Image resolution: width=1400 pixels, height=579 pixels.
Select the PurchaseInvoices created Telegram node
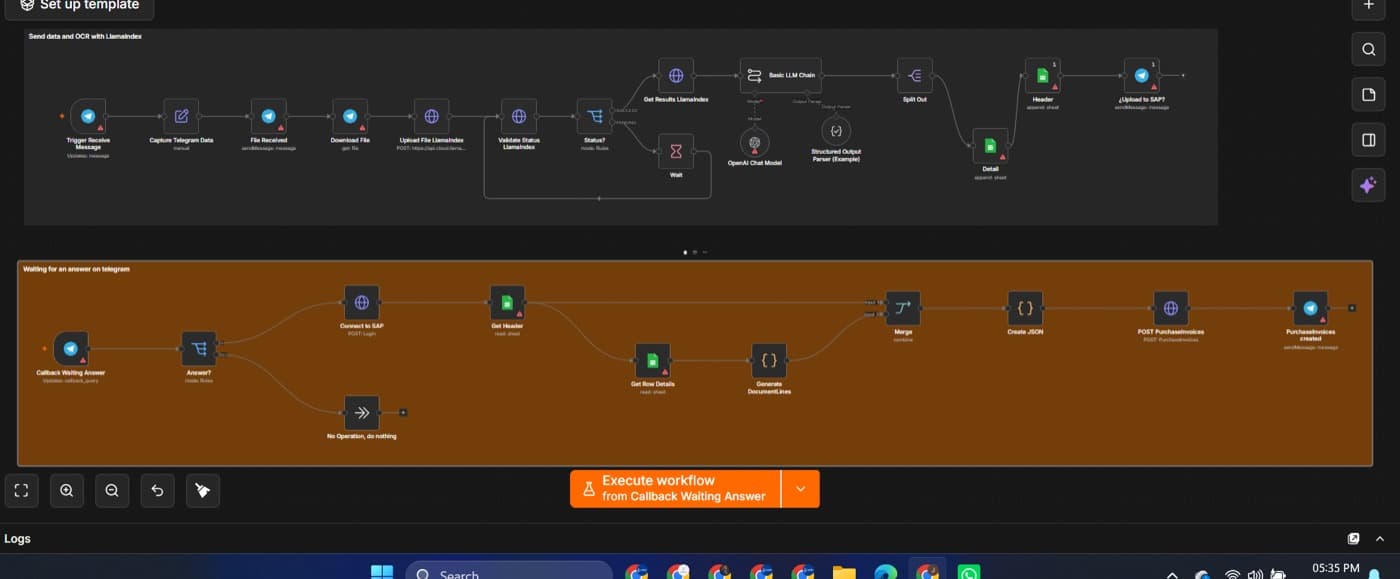[x=1310, y=308]
